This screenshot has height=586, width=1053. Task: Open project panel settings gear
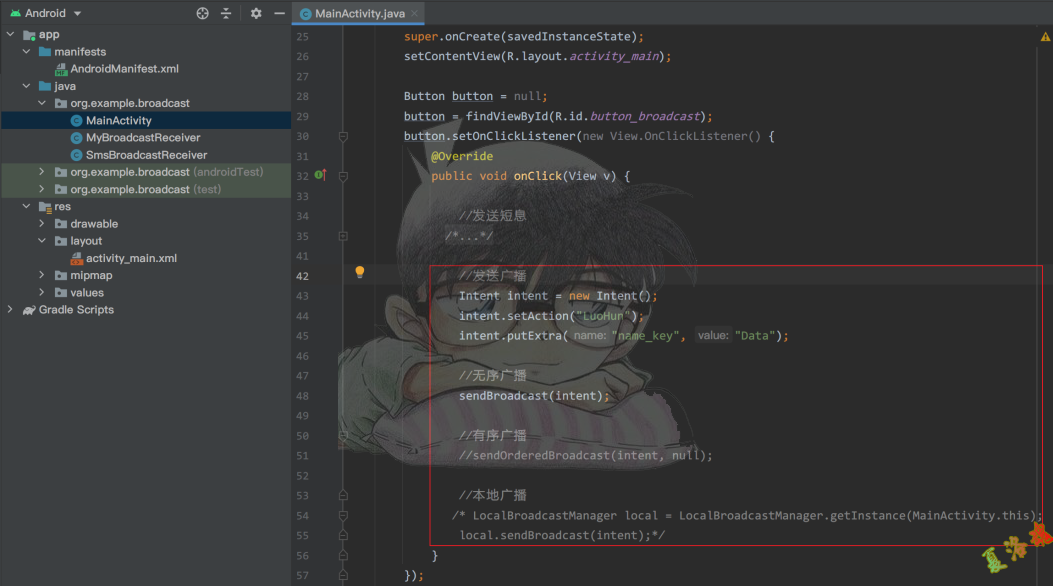[256, 13]
